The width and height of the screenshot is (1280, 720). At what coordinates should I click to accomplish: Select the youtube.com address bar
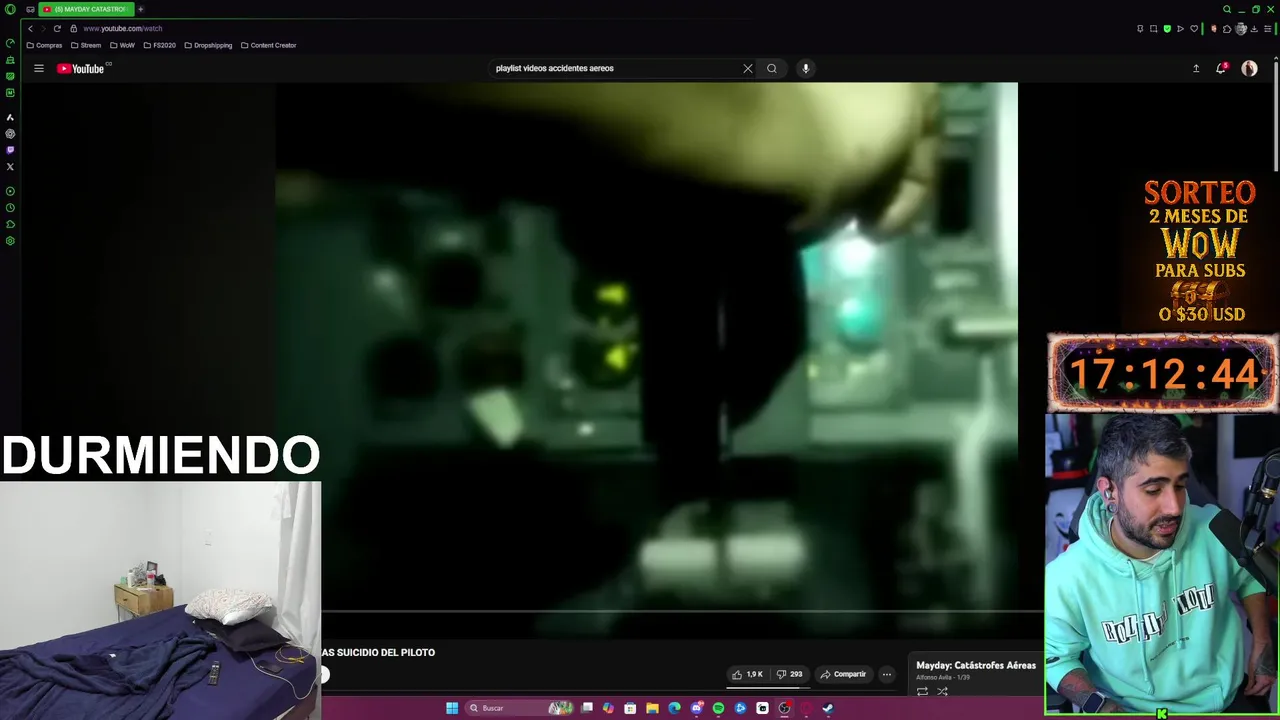(123, 28)
